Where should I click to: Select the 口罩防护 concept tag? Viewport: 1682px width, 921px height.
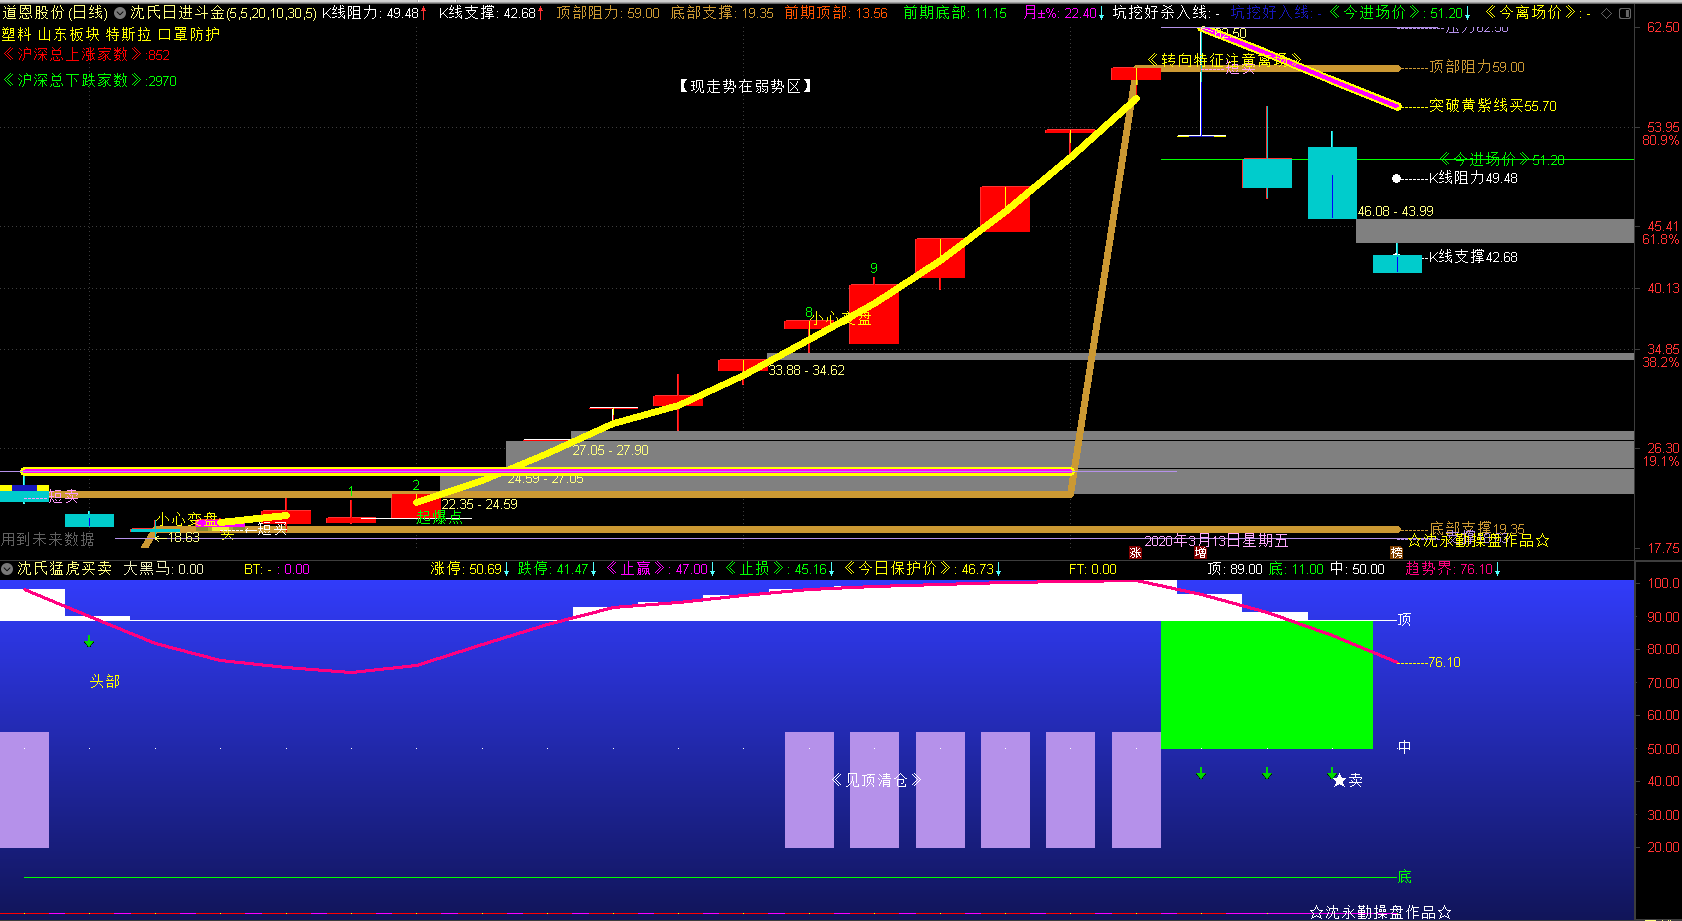coord(189,34)
